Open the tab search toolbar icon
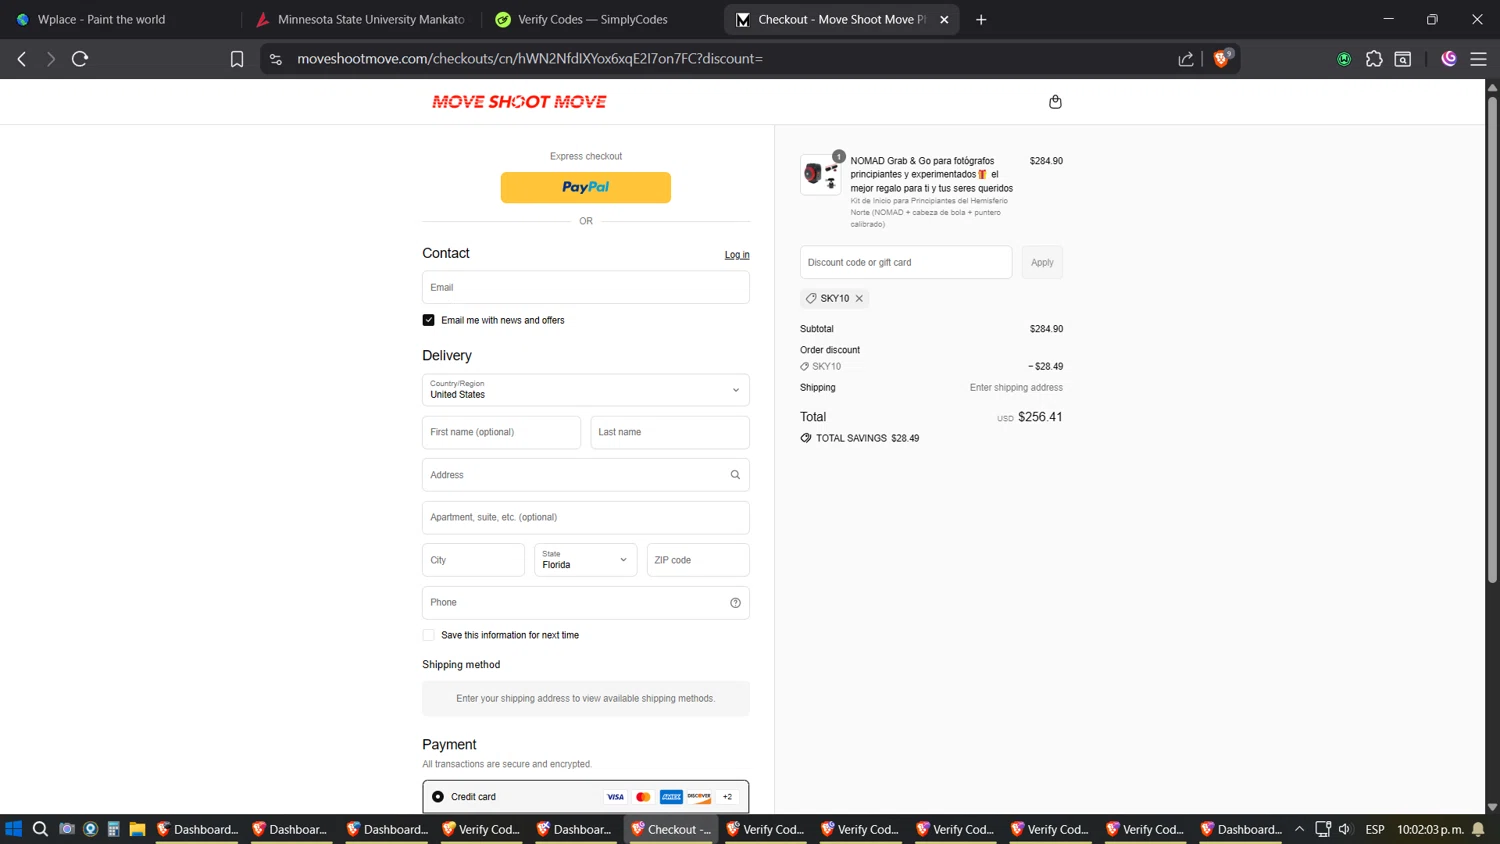 click(x=1403, y=59)
